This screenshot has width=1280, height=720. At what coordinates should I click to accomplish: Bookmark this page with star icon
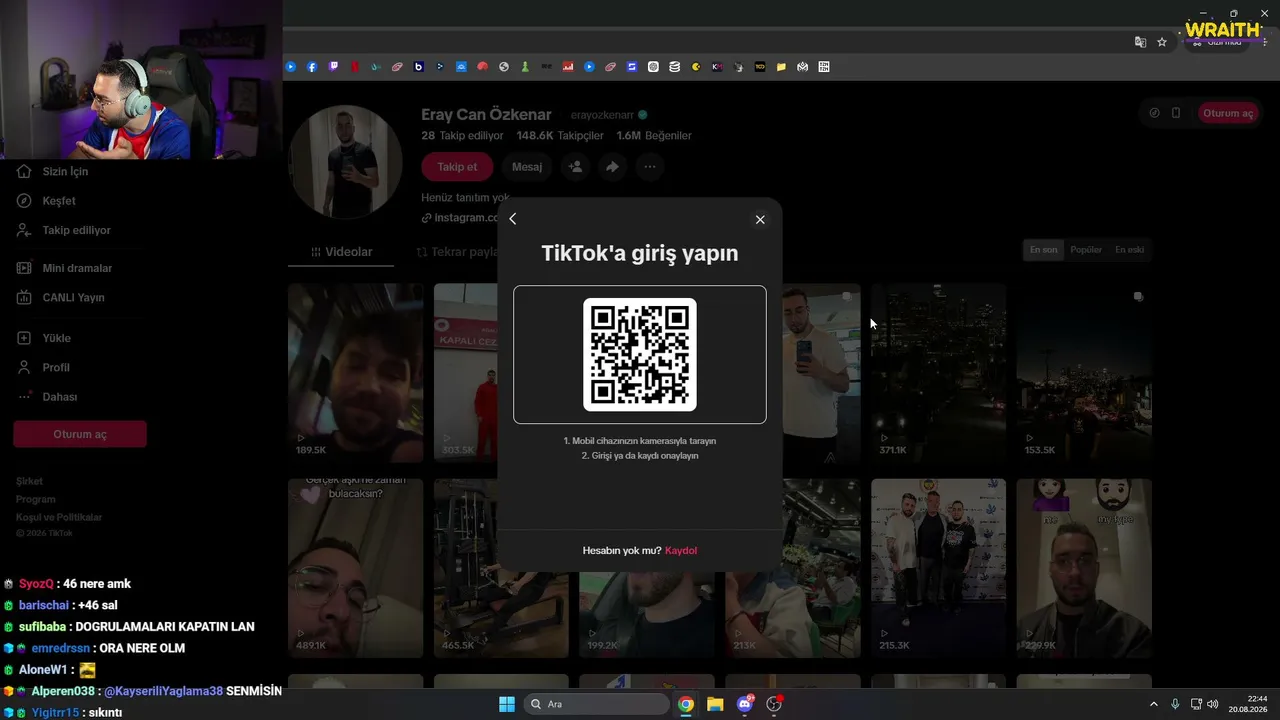1162,42
